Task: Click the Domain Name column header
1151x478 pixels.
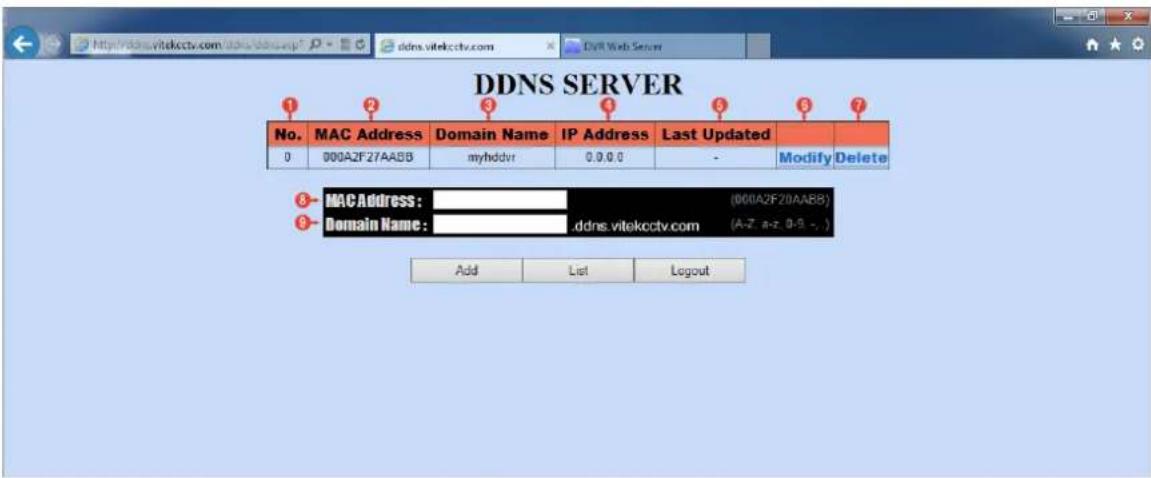Action: point(492,135)
